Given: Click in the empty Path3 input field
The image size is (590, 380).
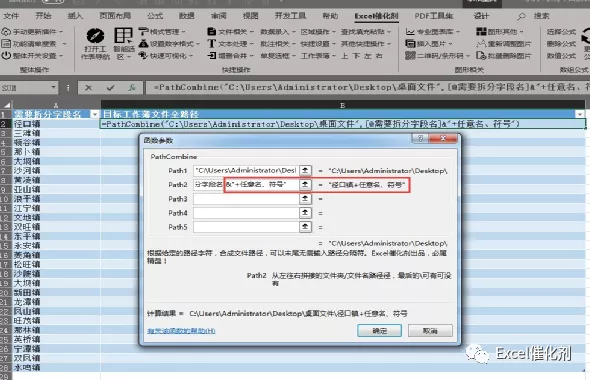Looking at the screenshot, I should (246, 199).
